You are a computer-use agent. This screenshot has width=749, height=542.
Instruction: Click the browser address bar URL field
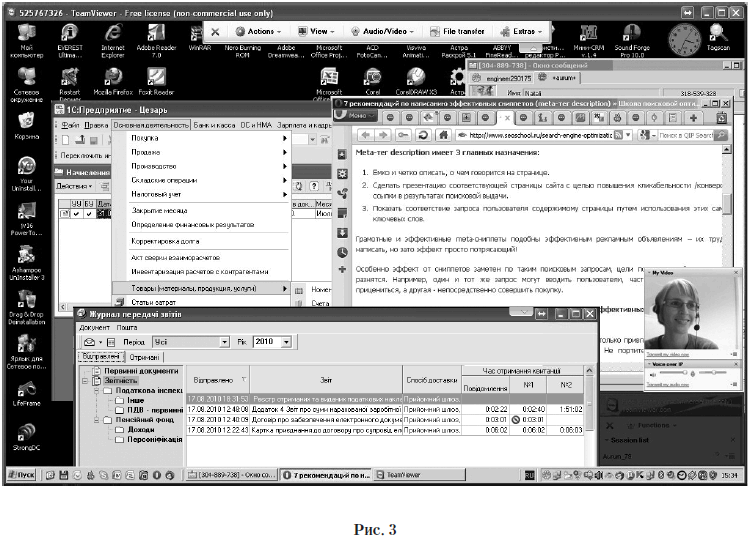pyautogui.click(x=540, y=135)
